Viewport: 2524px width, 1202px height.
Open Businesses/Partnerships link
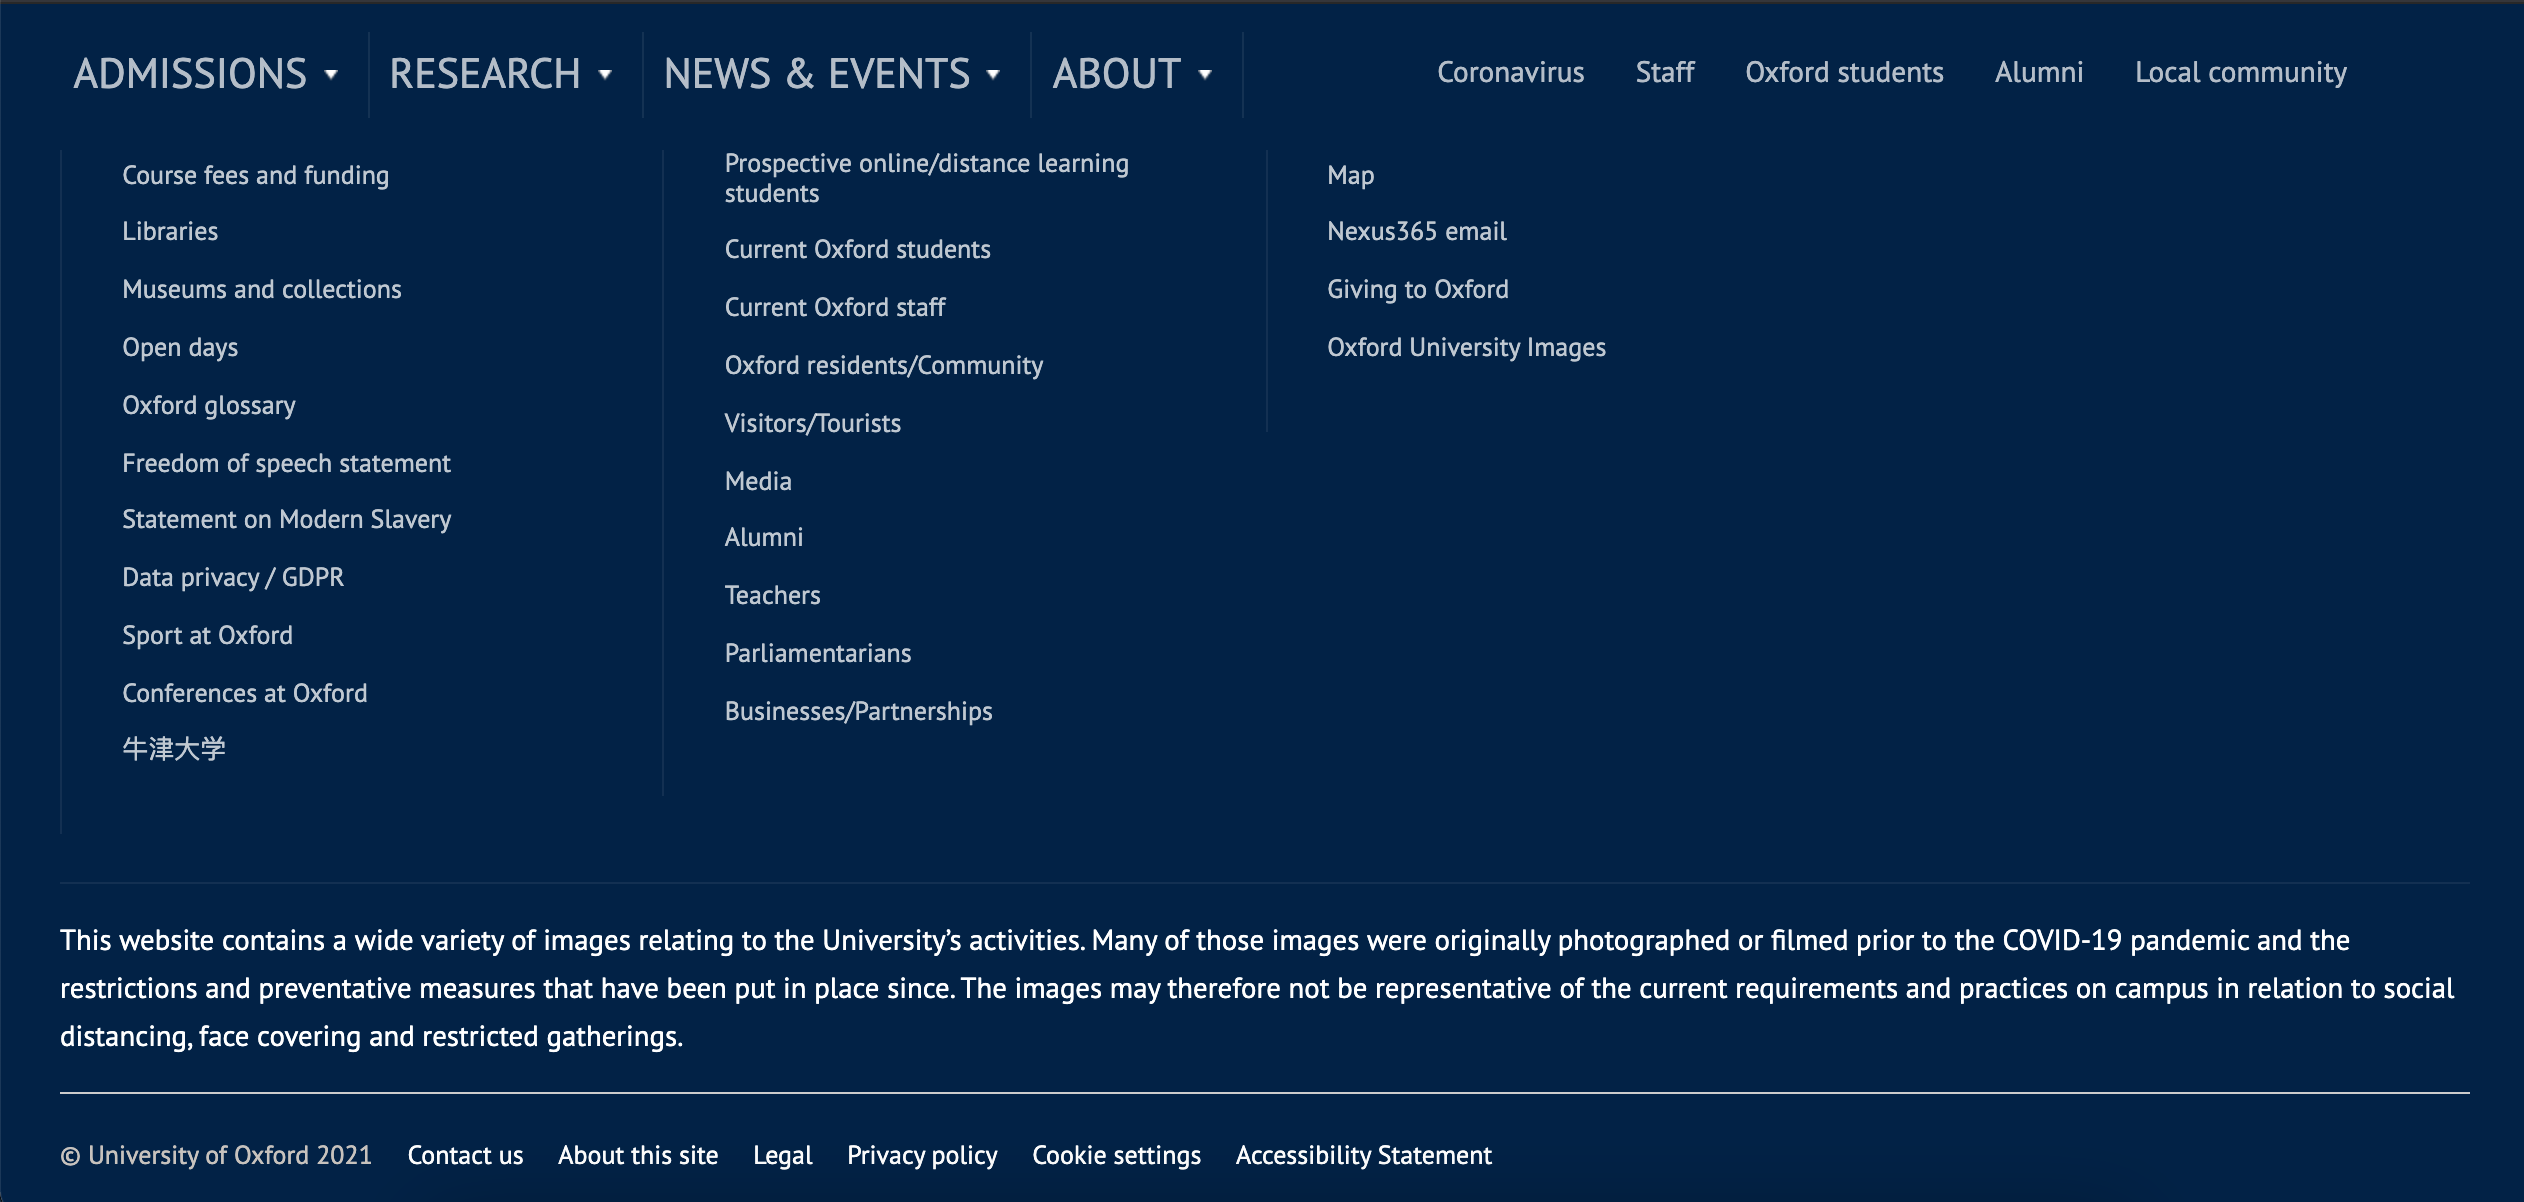858,711
